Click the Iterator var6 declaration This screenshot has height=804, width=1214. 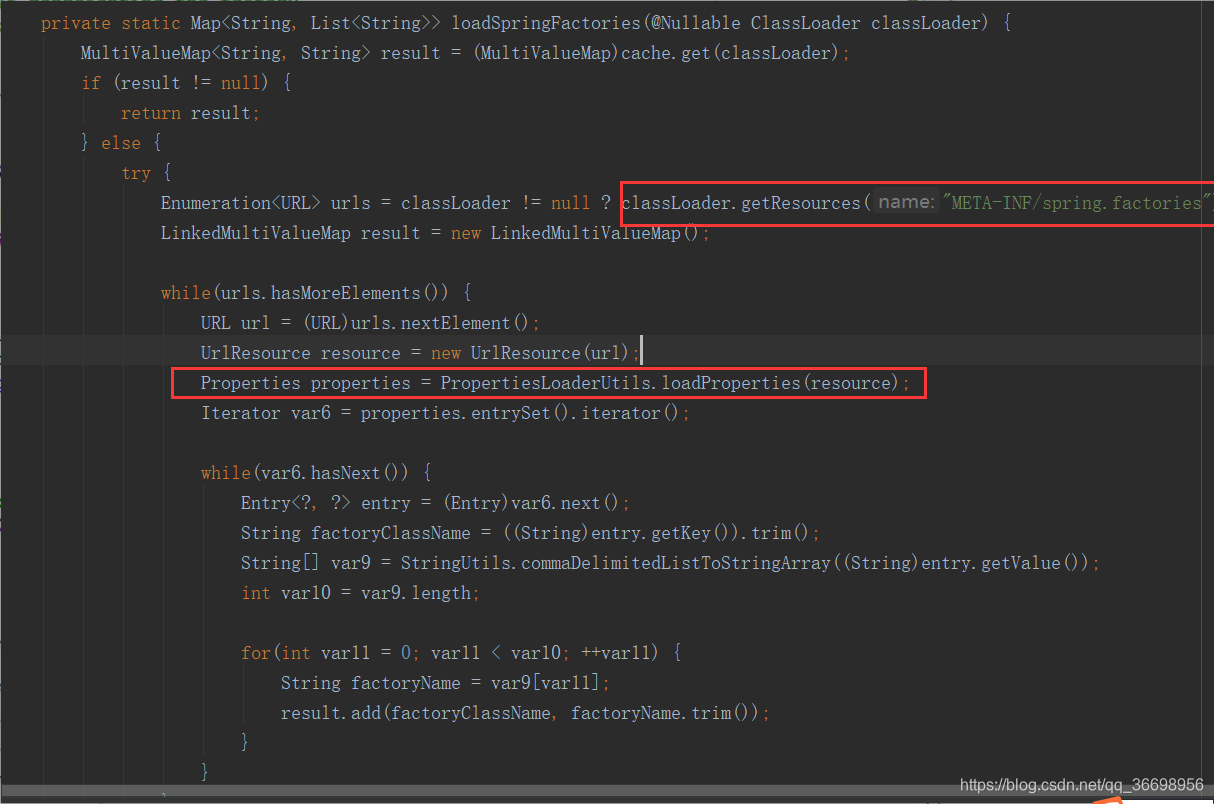(x=266, y=413)
